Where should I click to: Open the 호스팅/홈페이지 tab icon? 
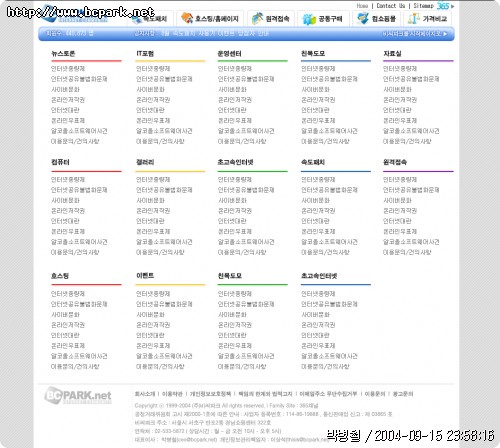click(187, 18)
